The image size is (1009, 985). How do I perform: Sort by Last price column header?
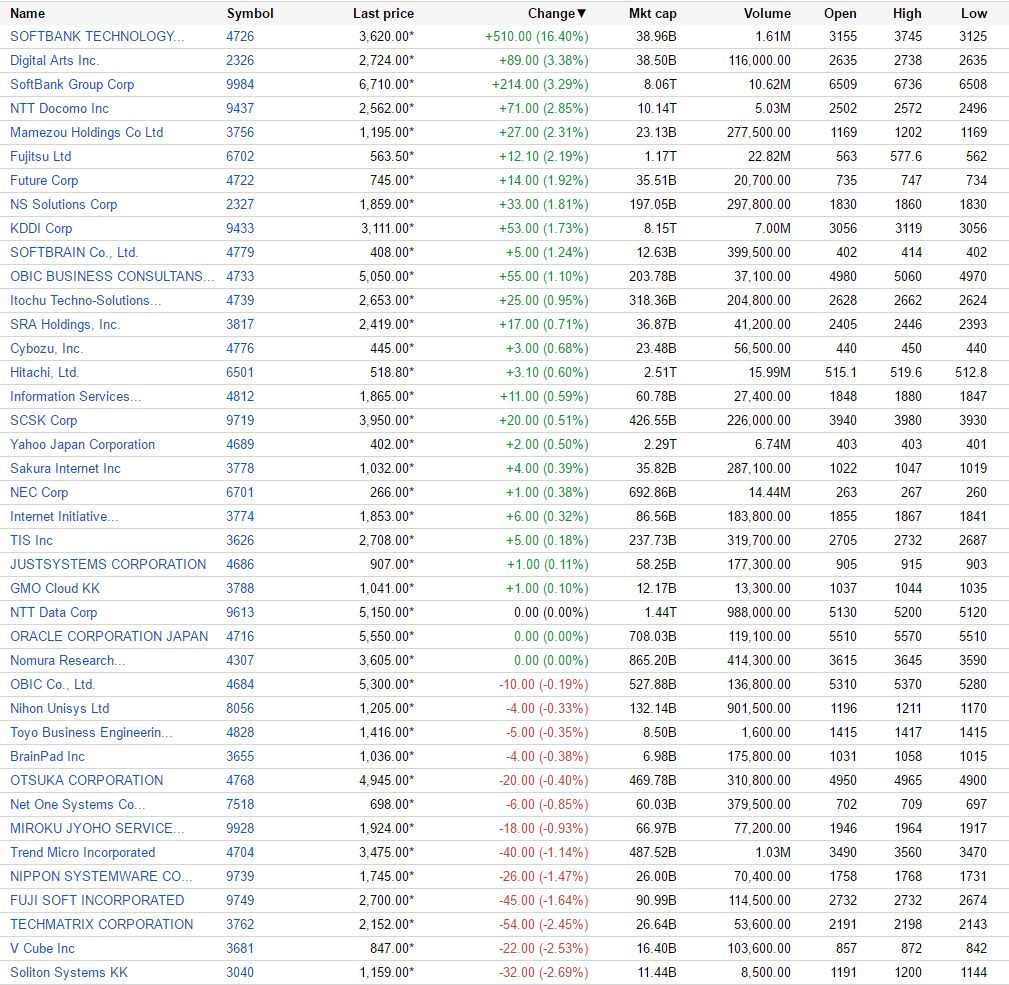point(384,14)
